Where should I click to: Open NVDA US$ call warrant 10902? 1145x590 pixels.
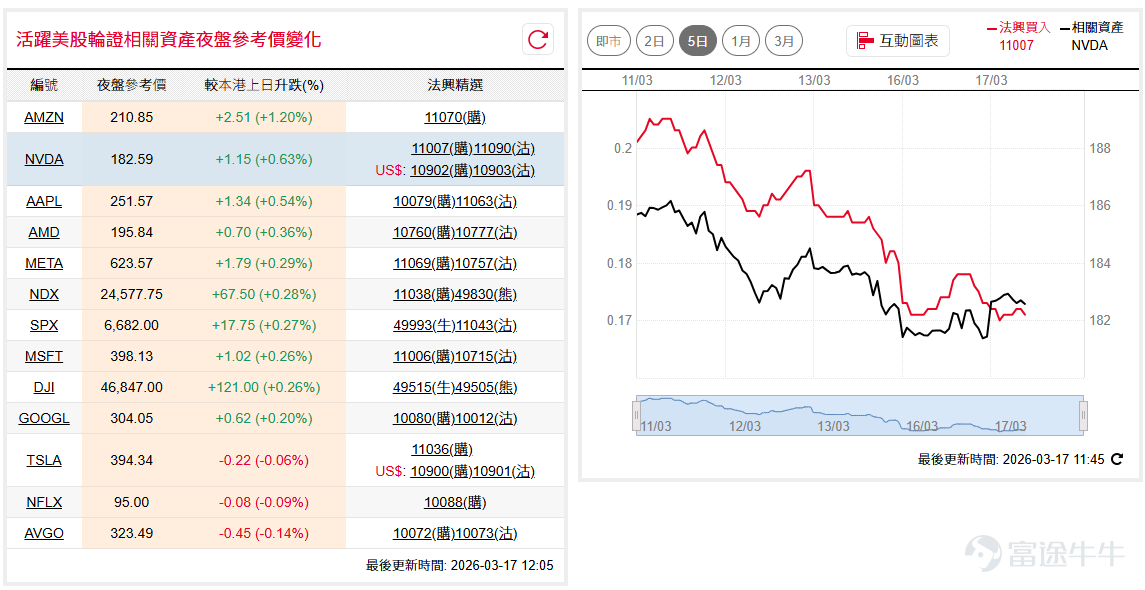tap(443, 170)
